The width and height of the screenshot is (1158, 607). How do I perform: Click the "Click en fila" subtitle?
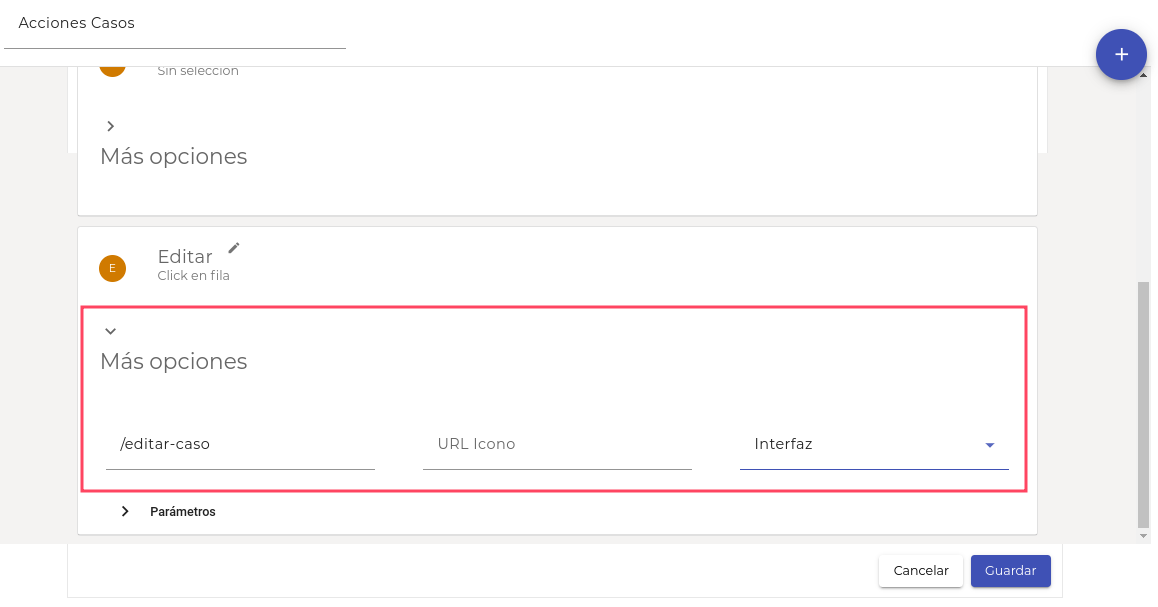193,276
